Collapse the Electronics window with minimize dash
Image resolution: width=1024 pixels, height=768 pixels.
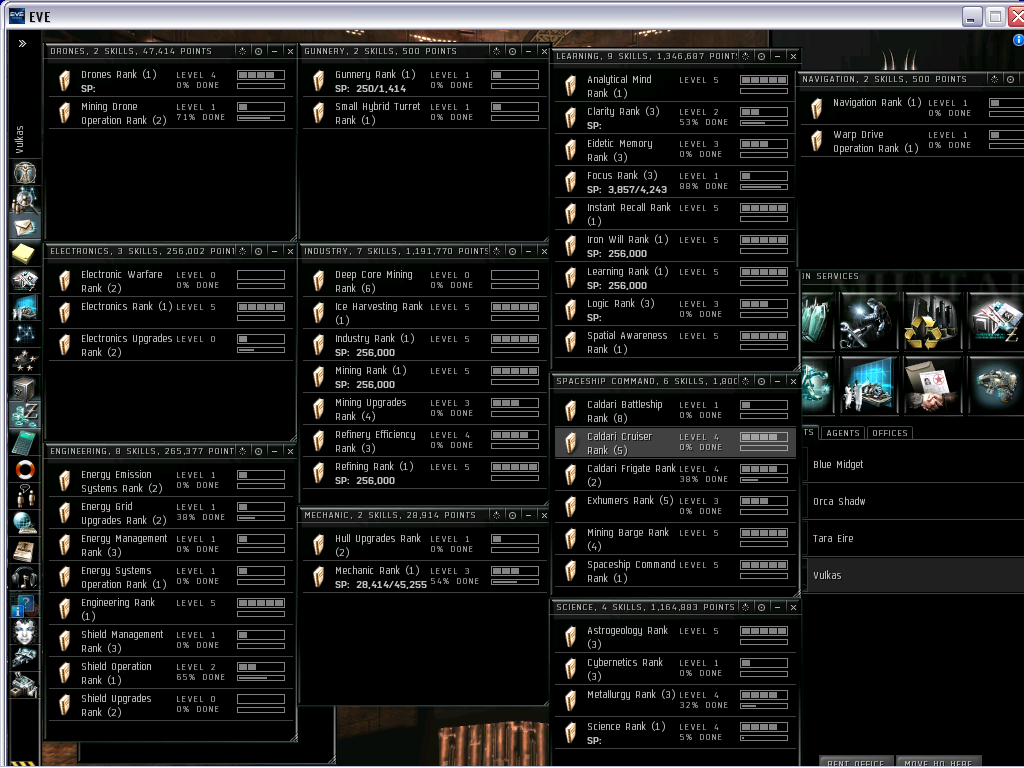(274, 251)
